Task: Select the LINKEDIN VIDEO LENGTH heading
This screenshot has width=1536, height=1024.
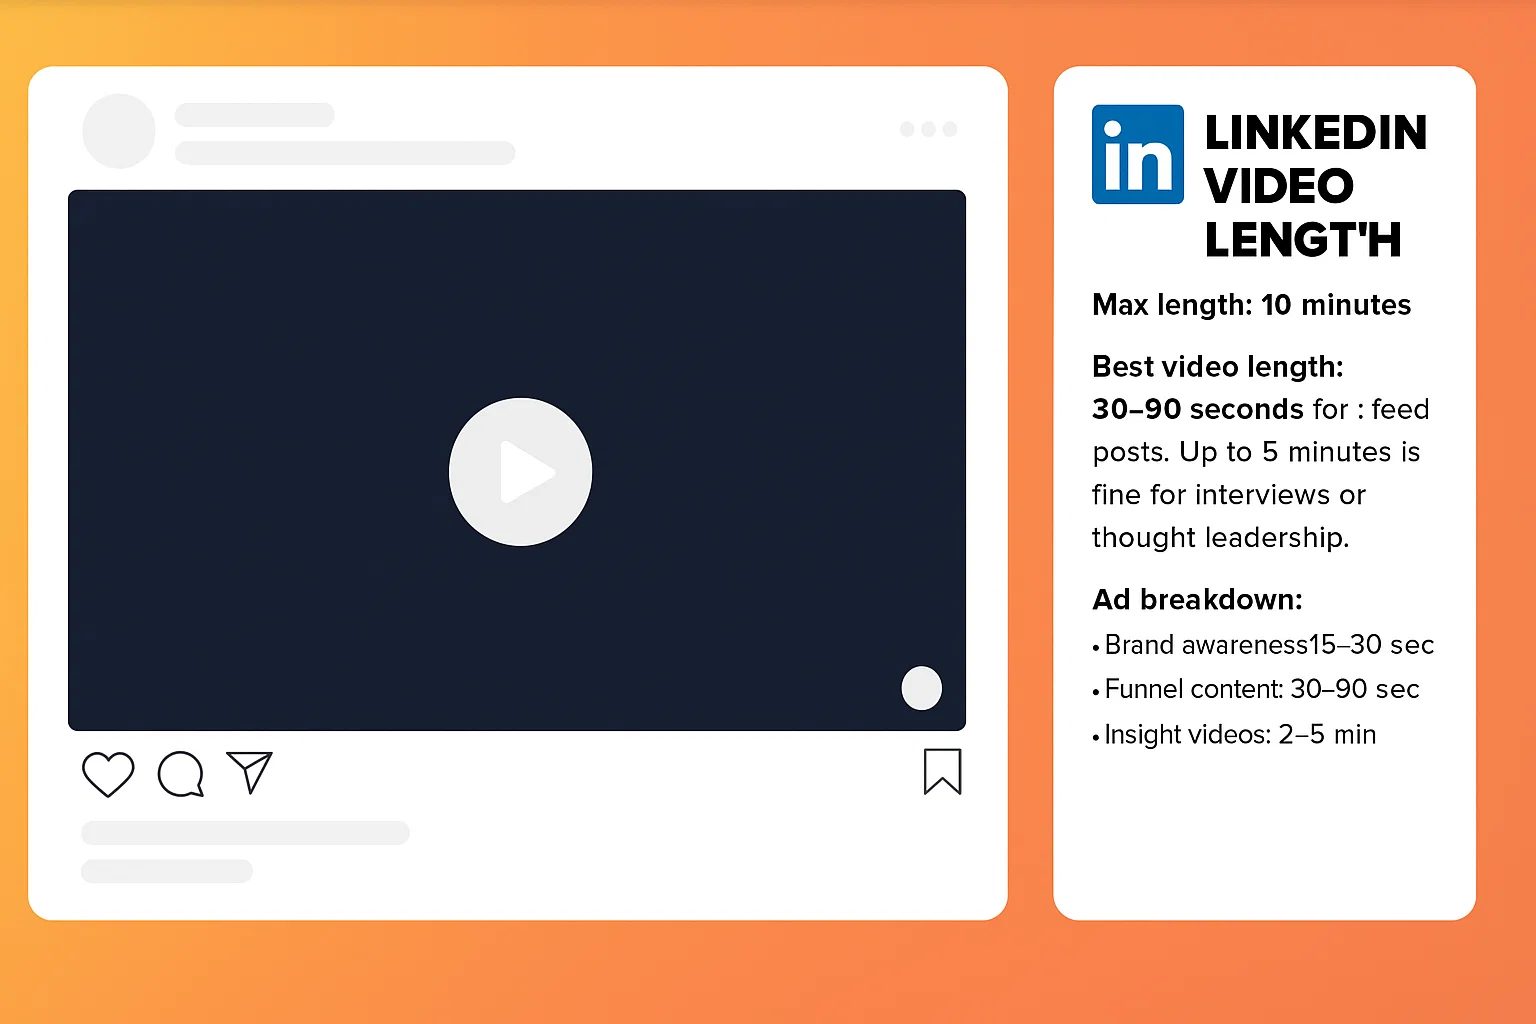Action: [1316, 186]
